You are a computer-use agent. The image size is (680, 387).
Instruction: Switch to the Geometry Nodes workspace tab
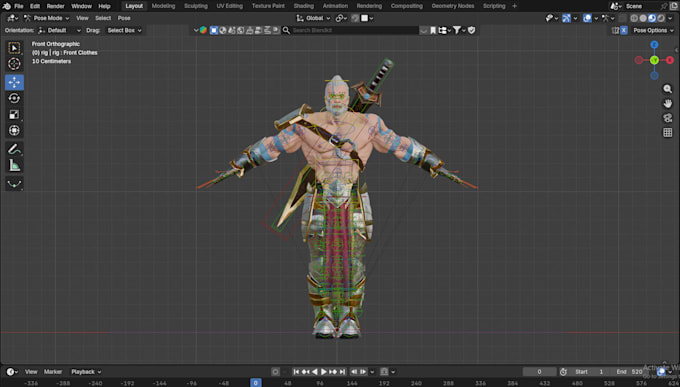pyautogui.click(x=453, y=6)
